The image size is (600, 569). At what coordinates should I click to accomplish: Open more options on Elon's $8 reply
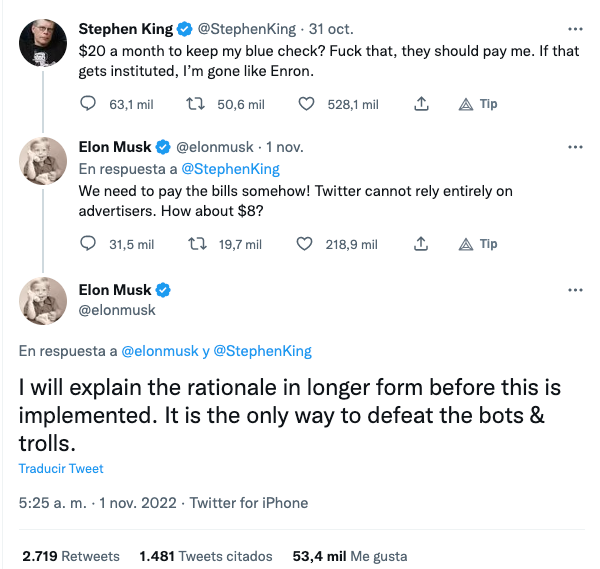[x=574, y=147]
